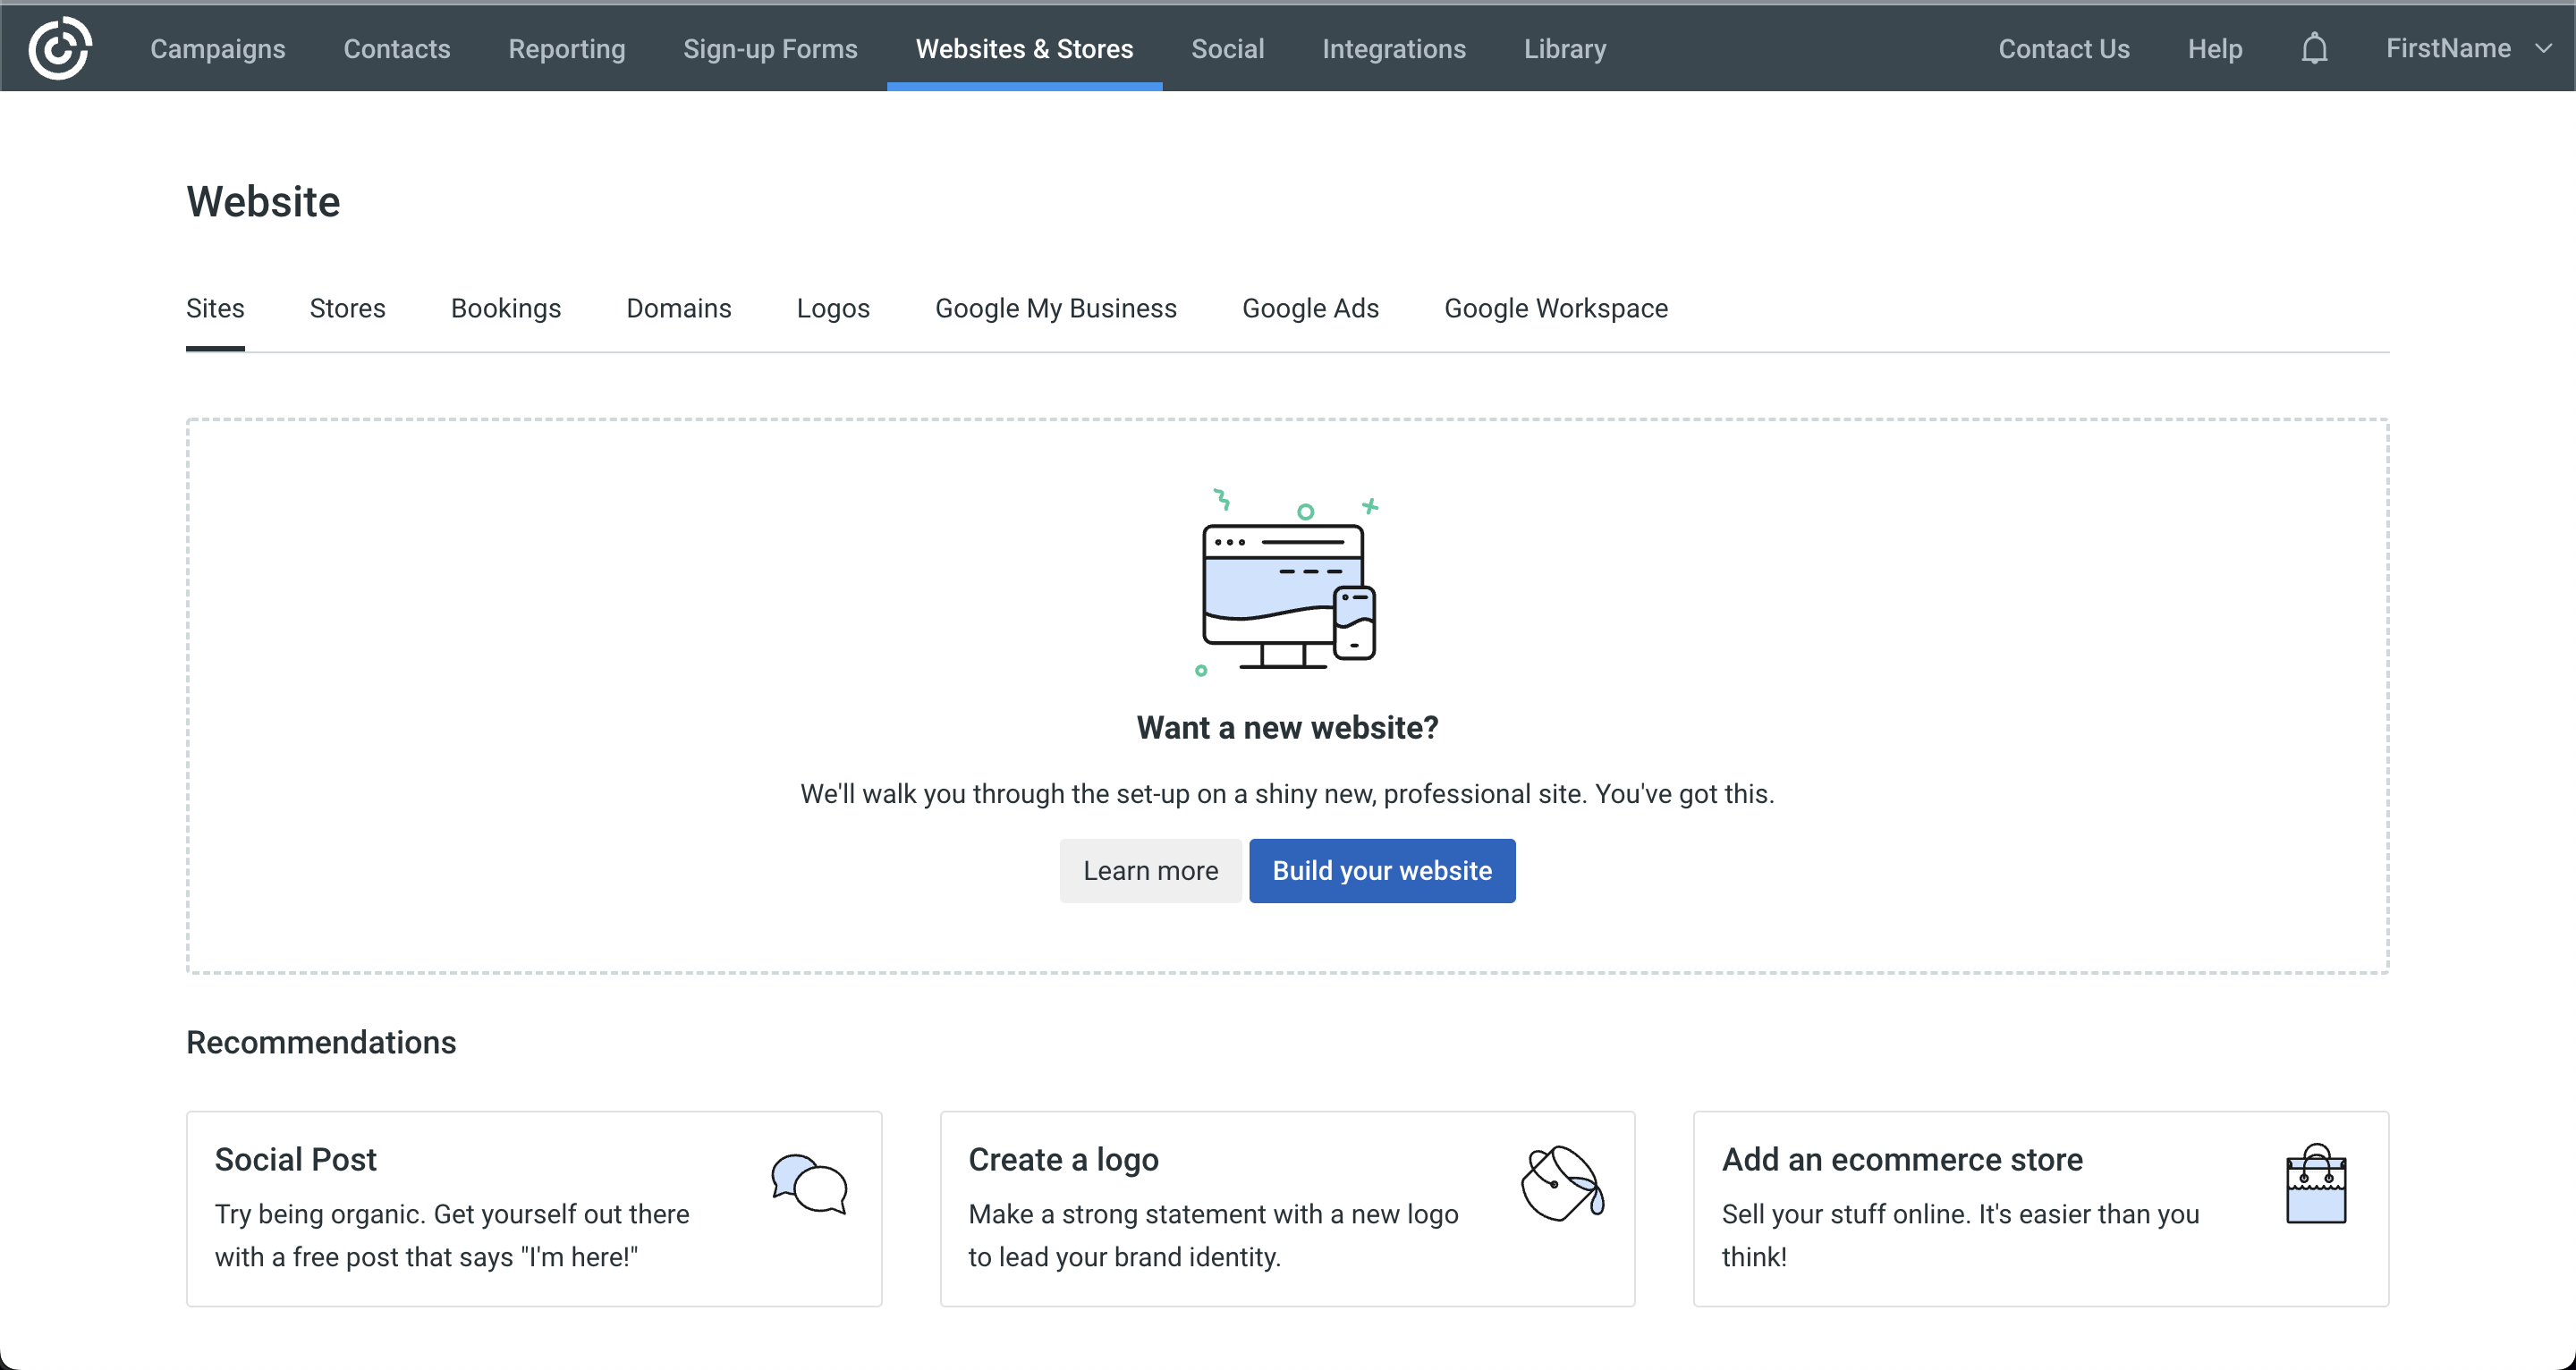Open the Logos tab
Viewport: 2576px width, 1370px height.
coord(833,308)
